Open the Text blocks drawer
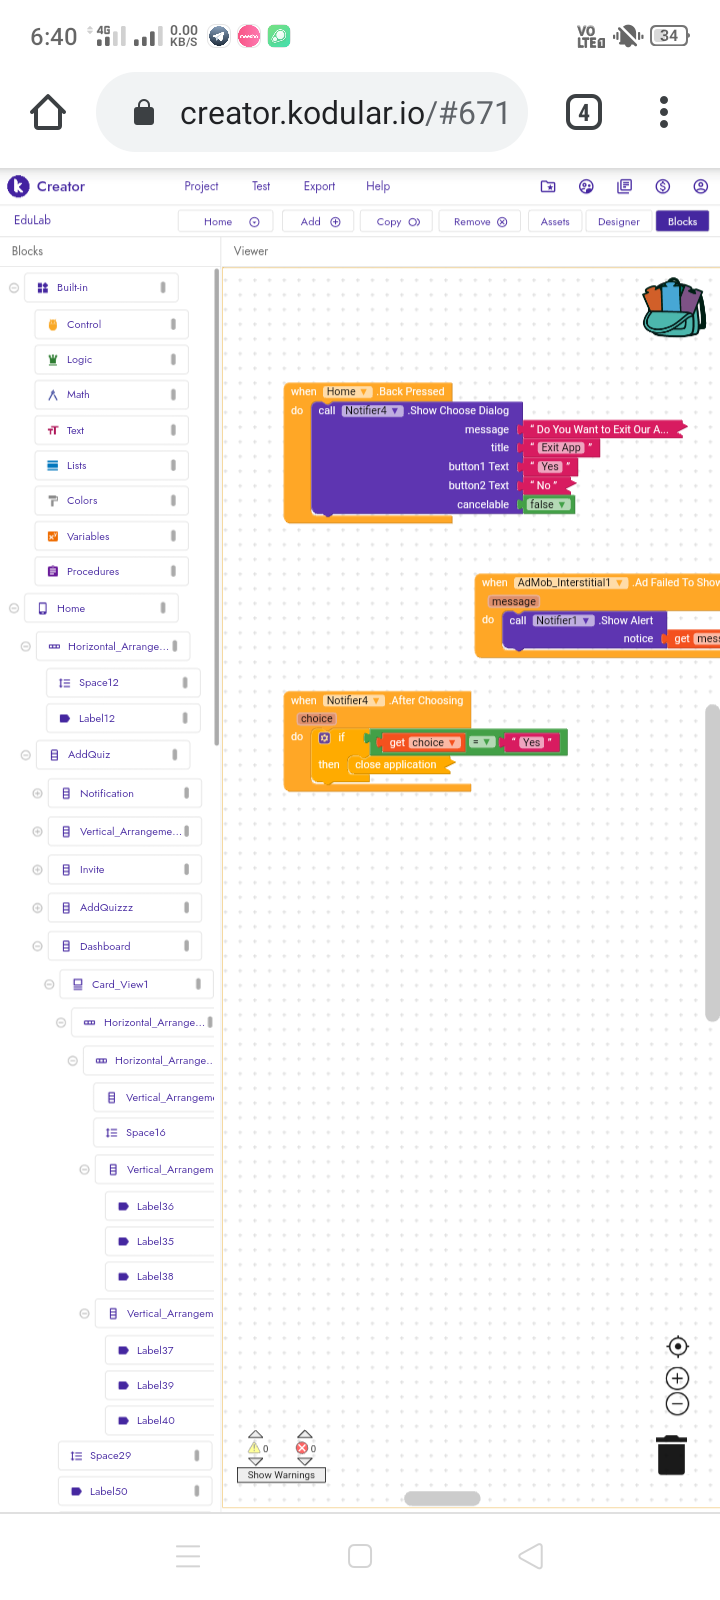Screen dimensions: 720x1600 tap(111, 430)
